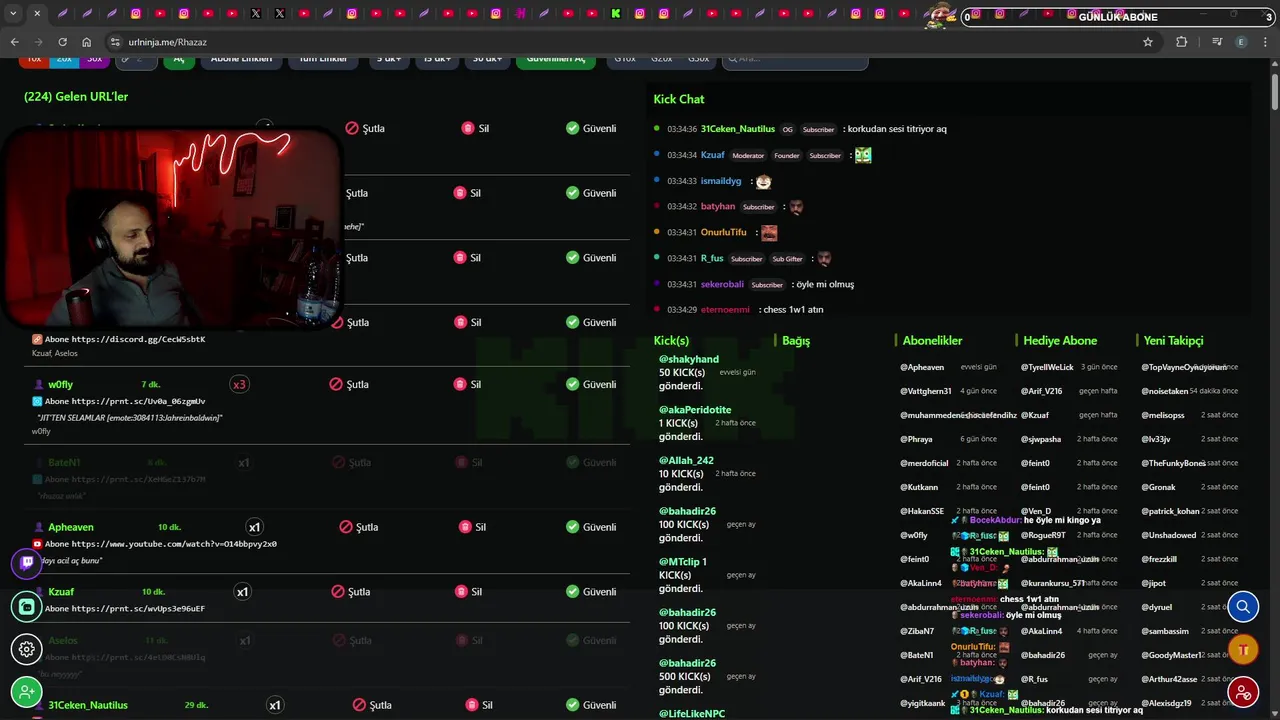Open Chrome's three-dot menu
This screenshot has width=1280, height=720.
1266,42
